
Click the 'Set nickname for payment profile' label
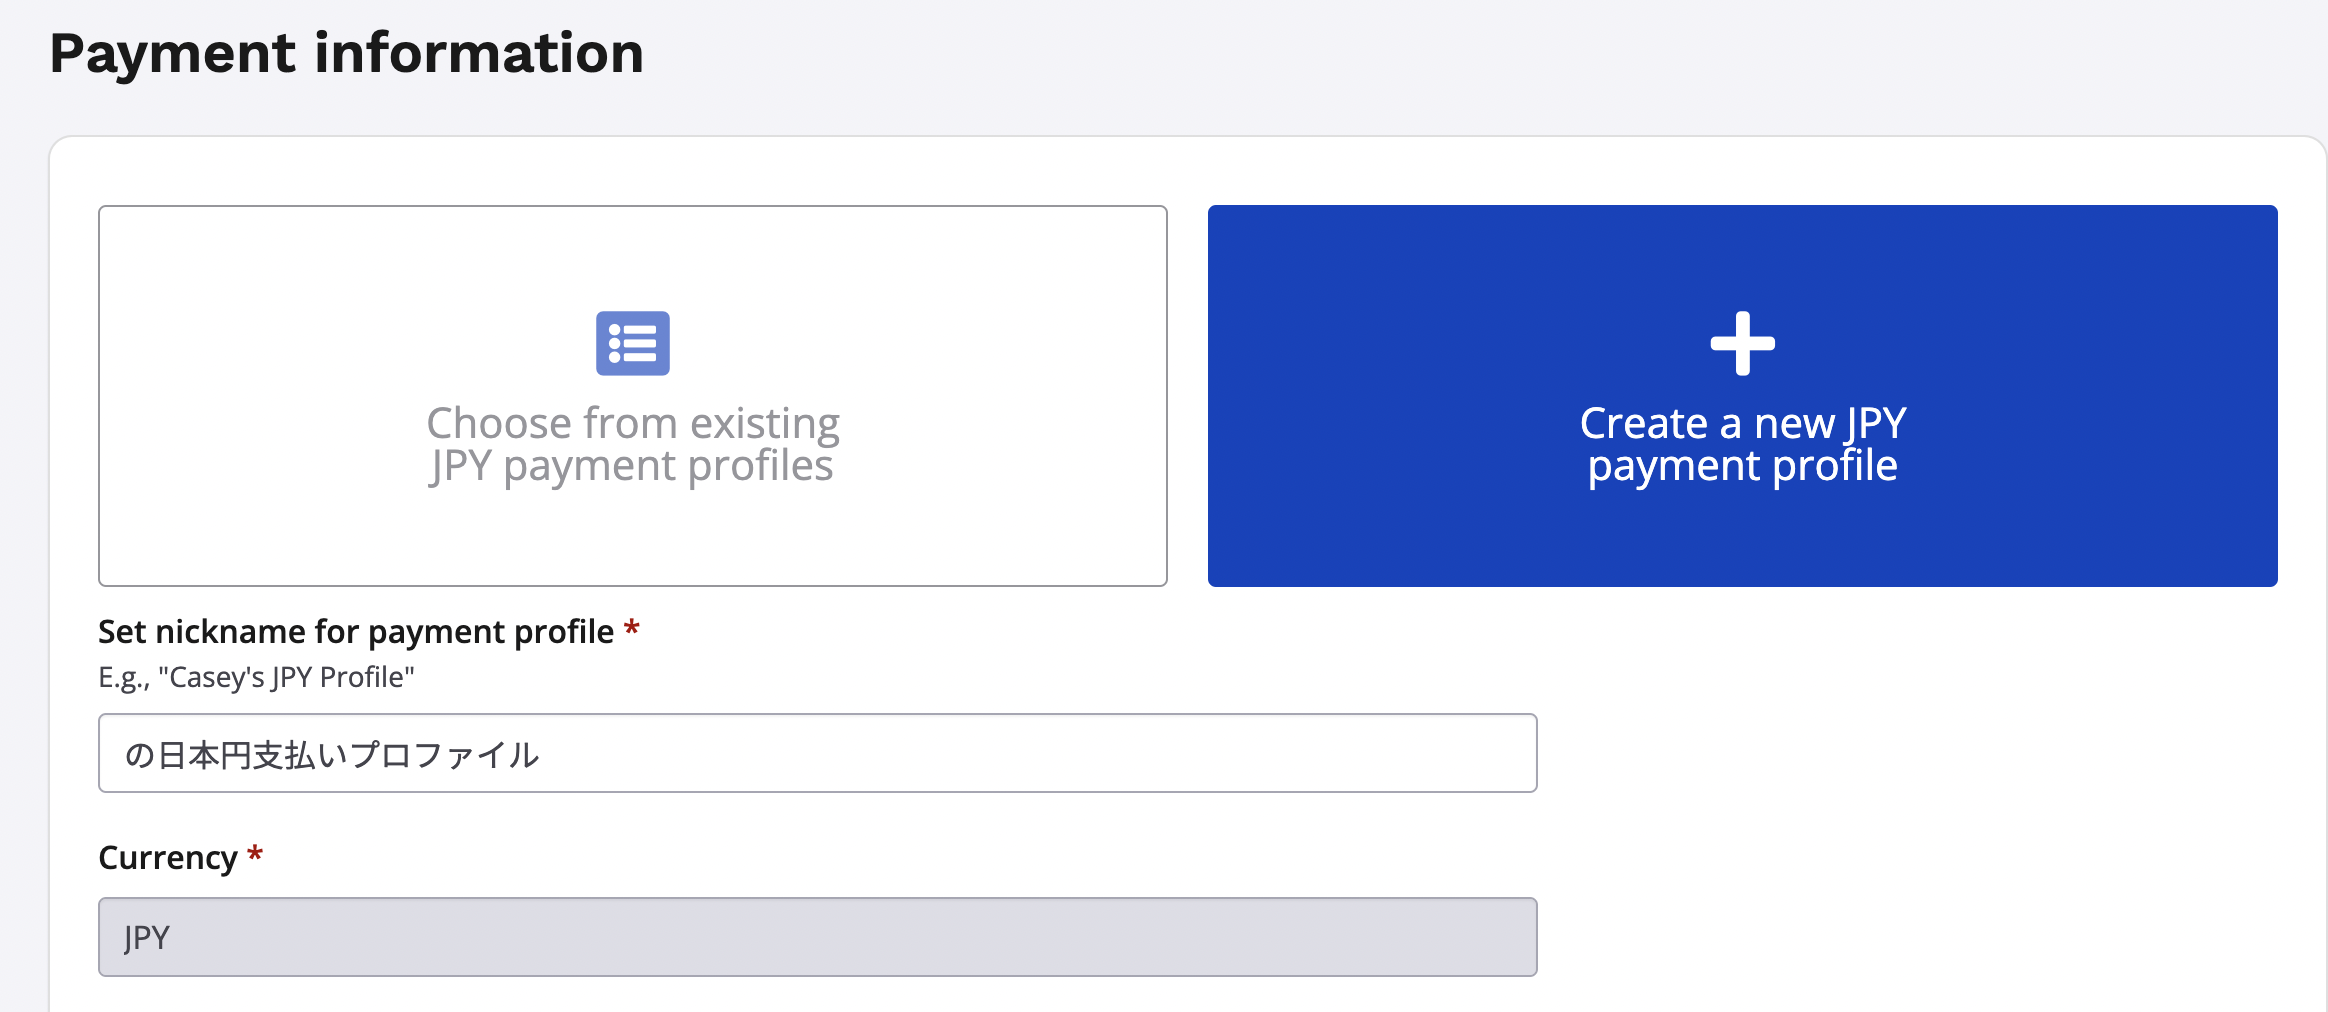(356, 632)
